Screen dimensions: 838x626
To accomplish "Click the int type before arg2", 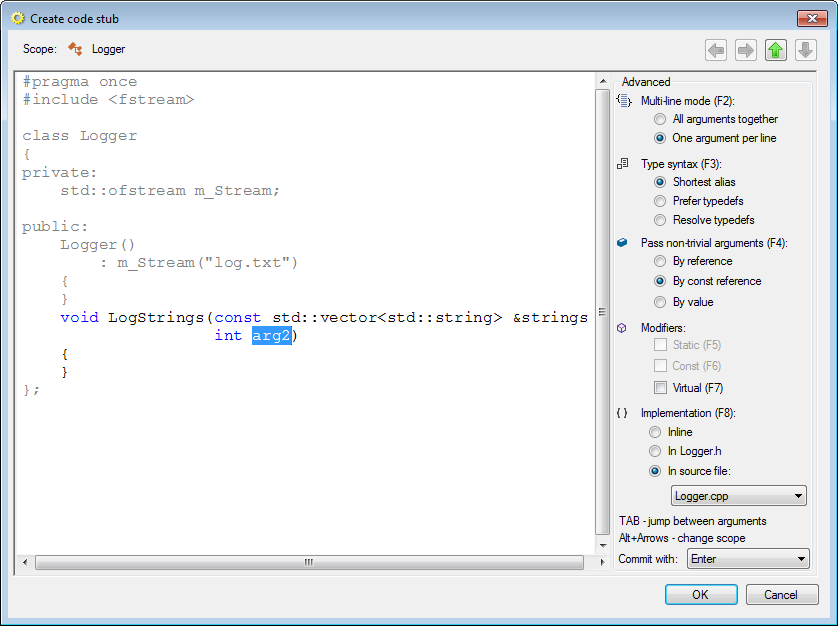I will coord(228,335).
